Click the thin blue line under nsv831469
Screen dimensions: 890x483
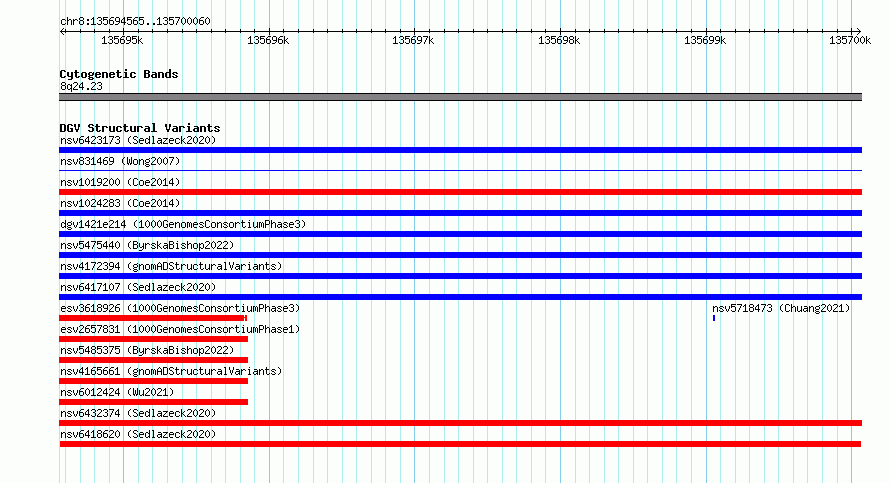[x=460, y=170]
